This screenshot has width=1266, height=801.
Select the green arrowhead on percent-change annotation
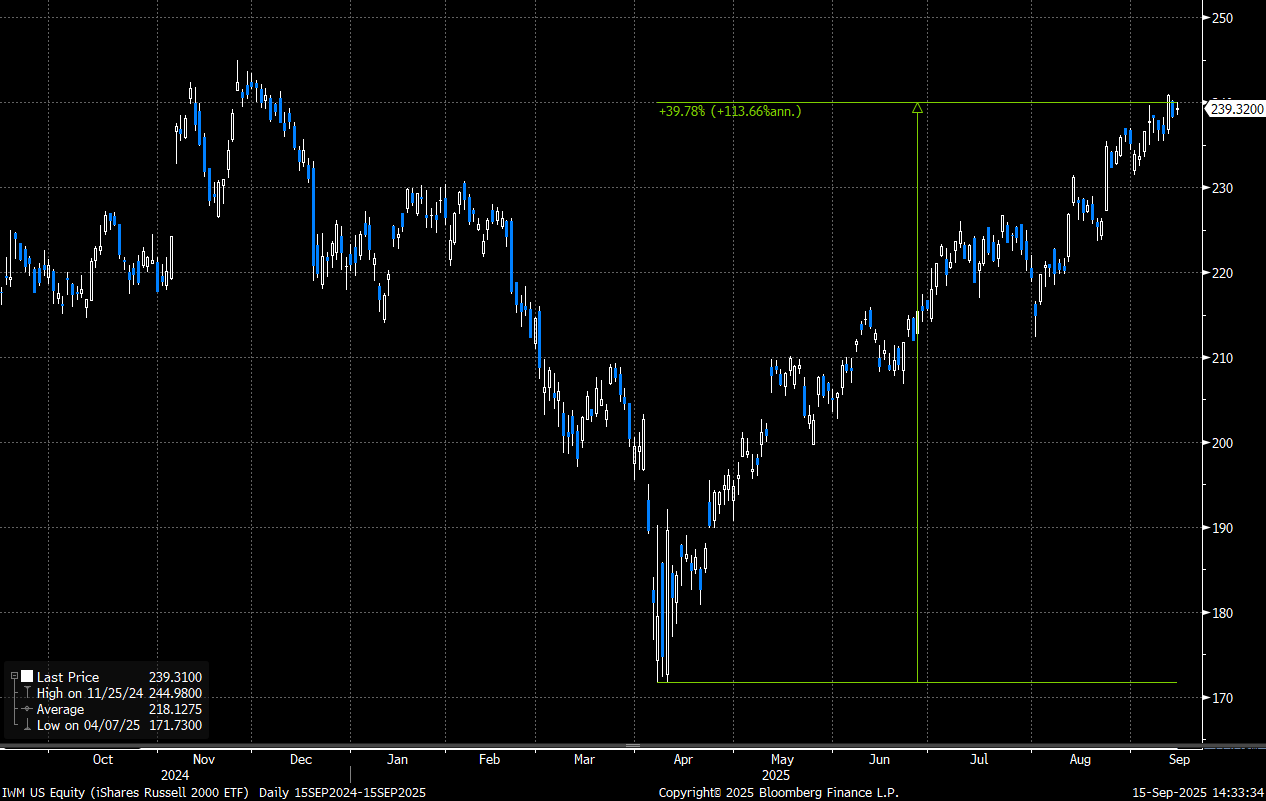(x=917, y=107)
